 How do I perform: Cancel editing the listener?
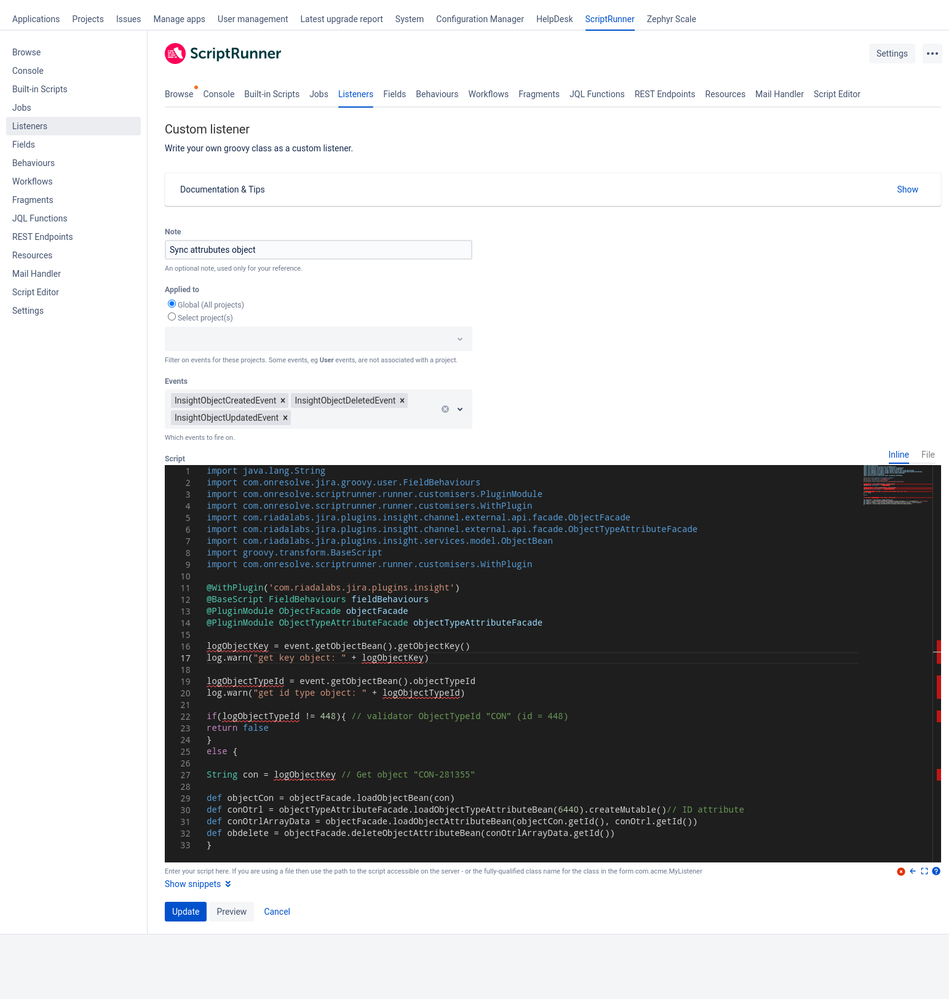coord(277,912)
